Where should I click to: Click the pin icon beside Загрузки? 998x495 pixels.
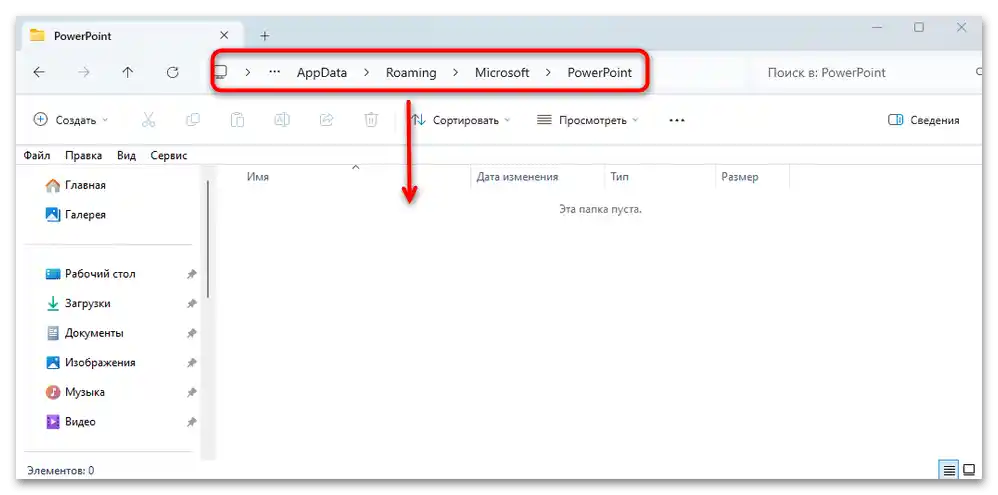(x=191, y=304)
